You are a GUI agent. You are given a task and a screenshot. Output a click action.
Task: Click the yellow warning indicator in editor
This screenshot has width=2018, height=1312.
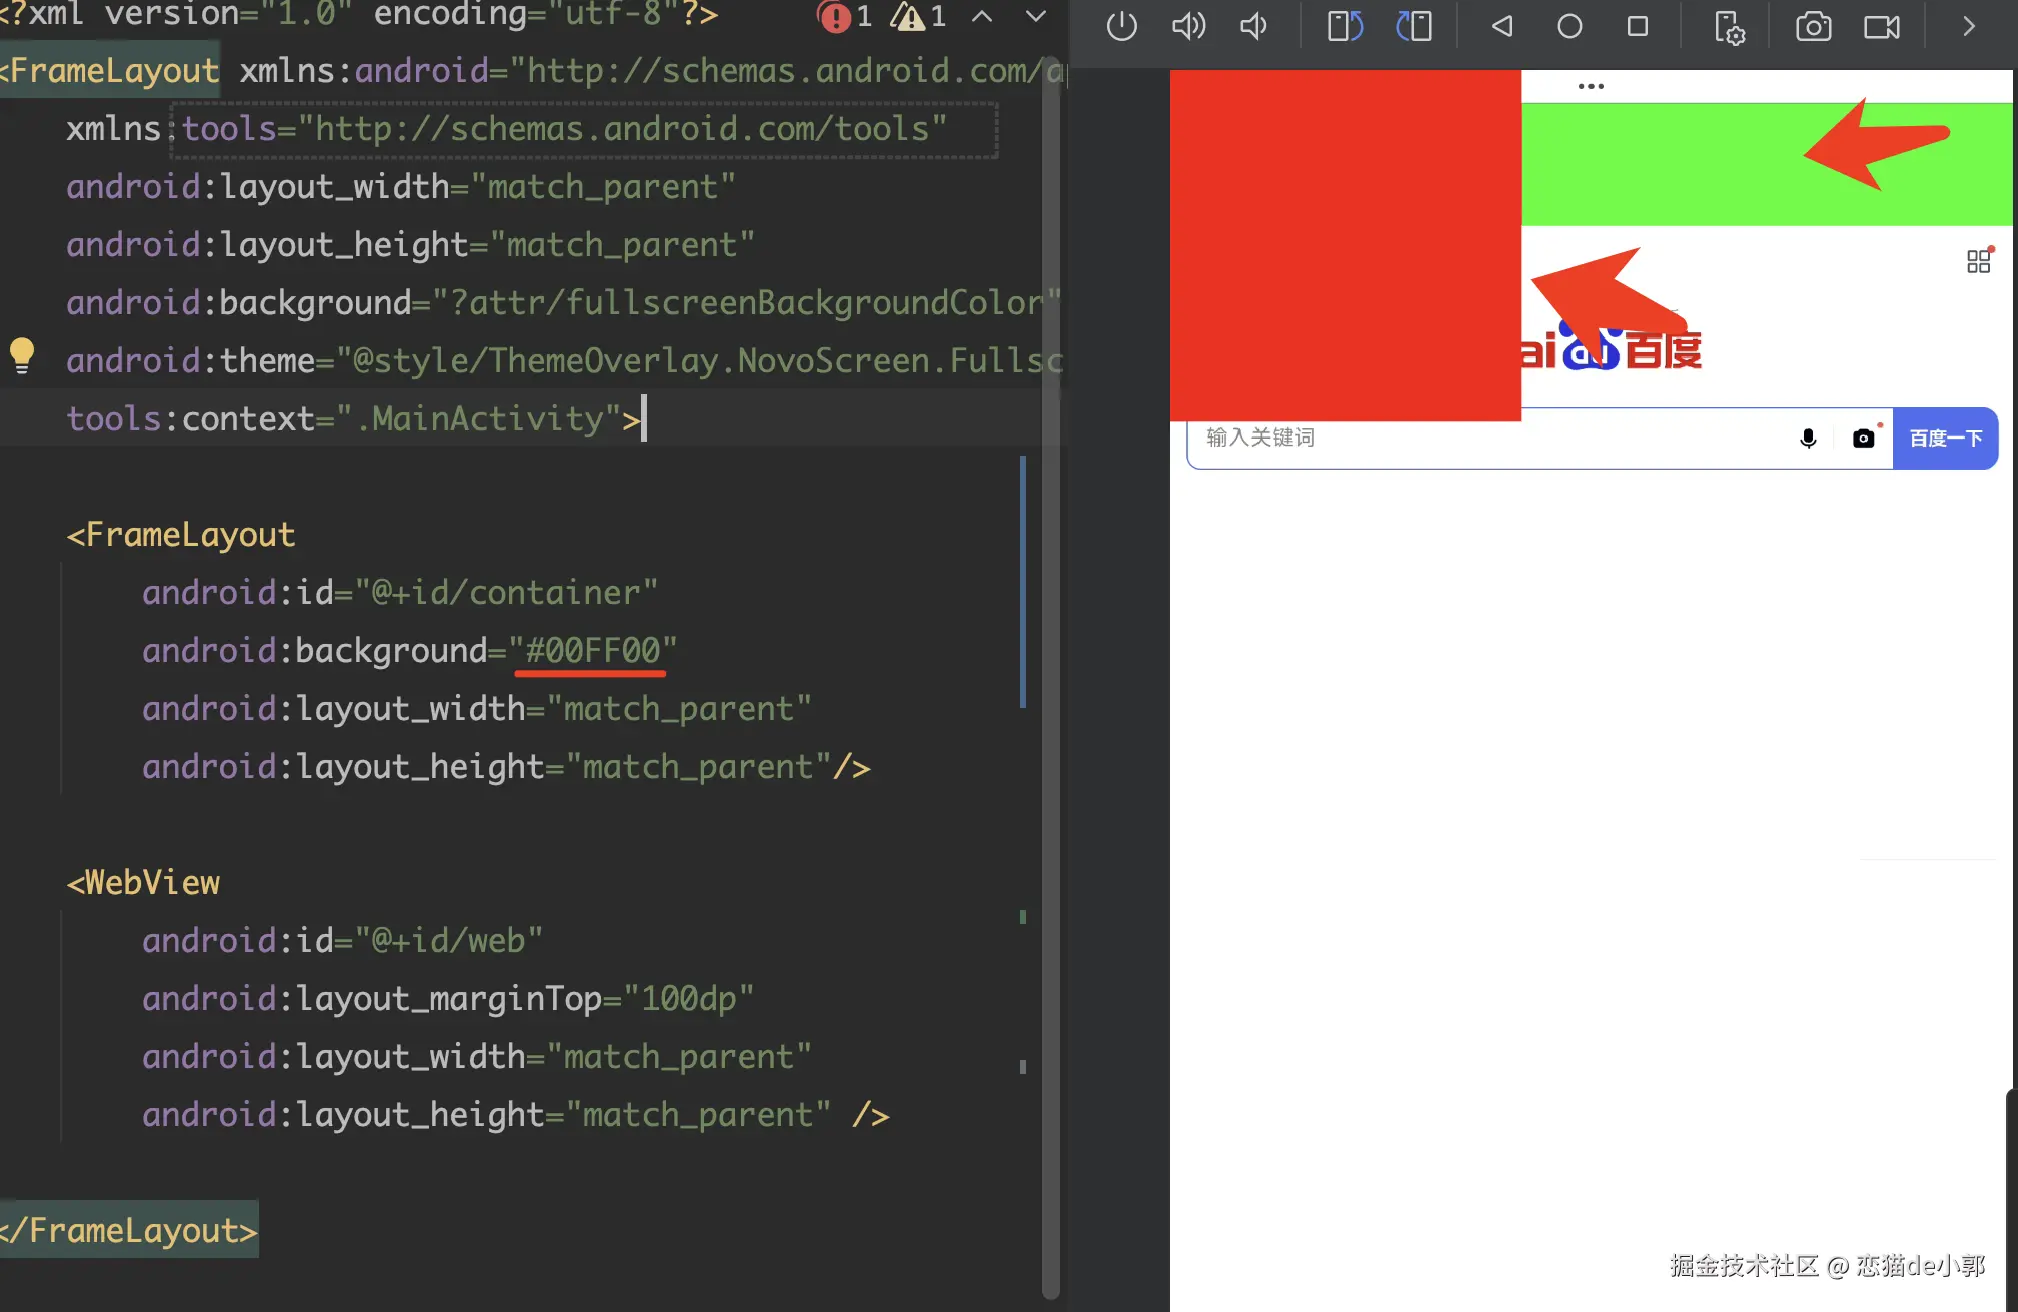point(919,16)
